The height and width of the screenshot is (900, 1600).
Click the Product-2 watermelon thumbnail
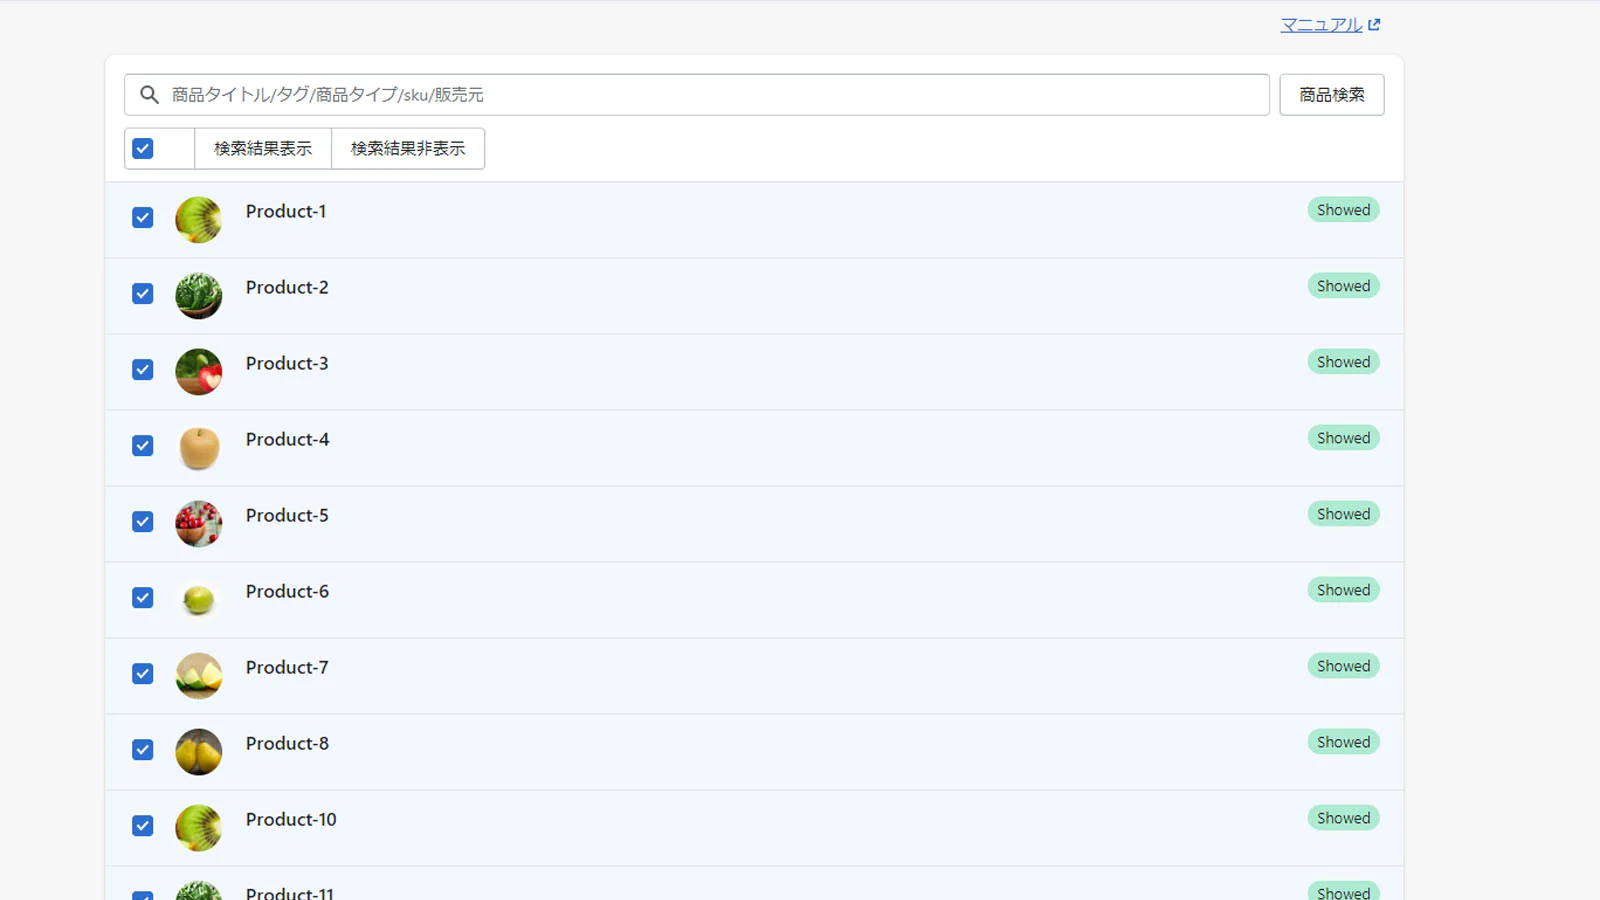[199, 296]
